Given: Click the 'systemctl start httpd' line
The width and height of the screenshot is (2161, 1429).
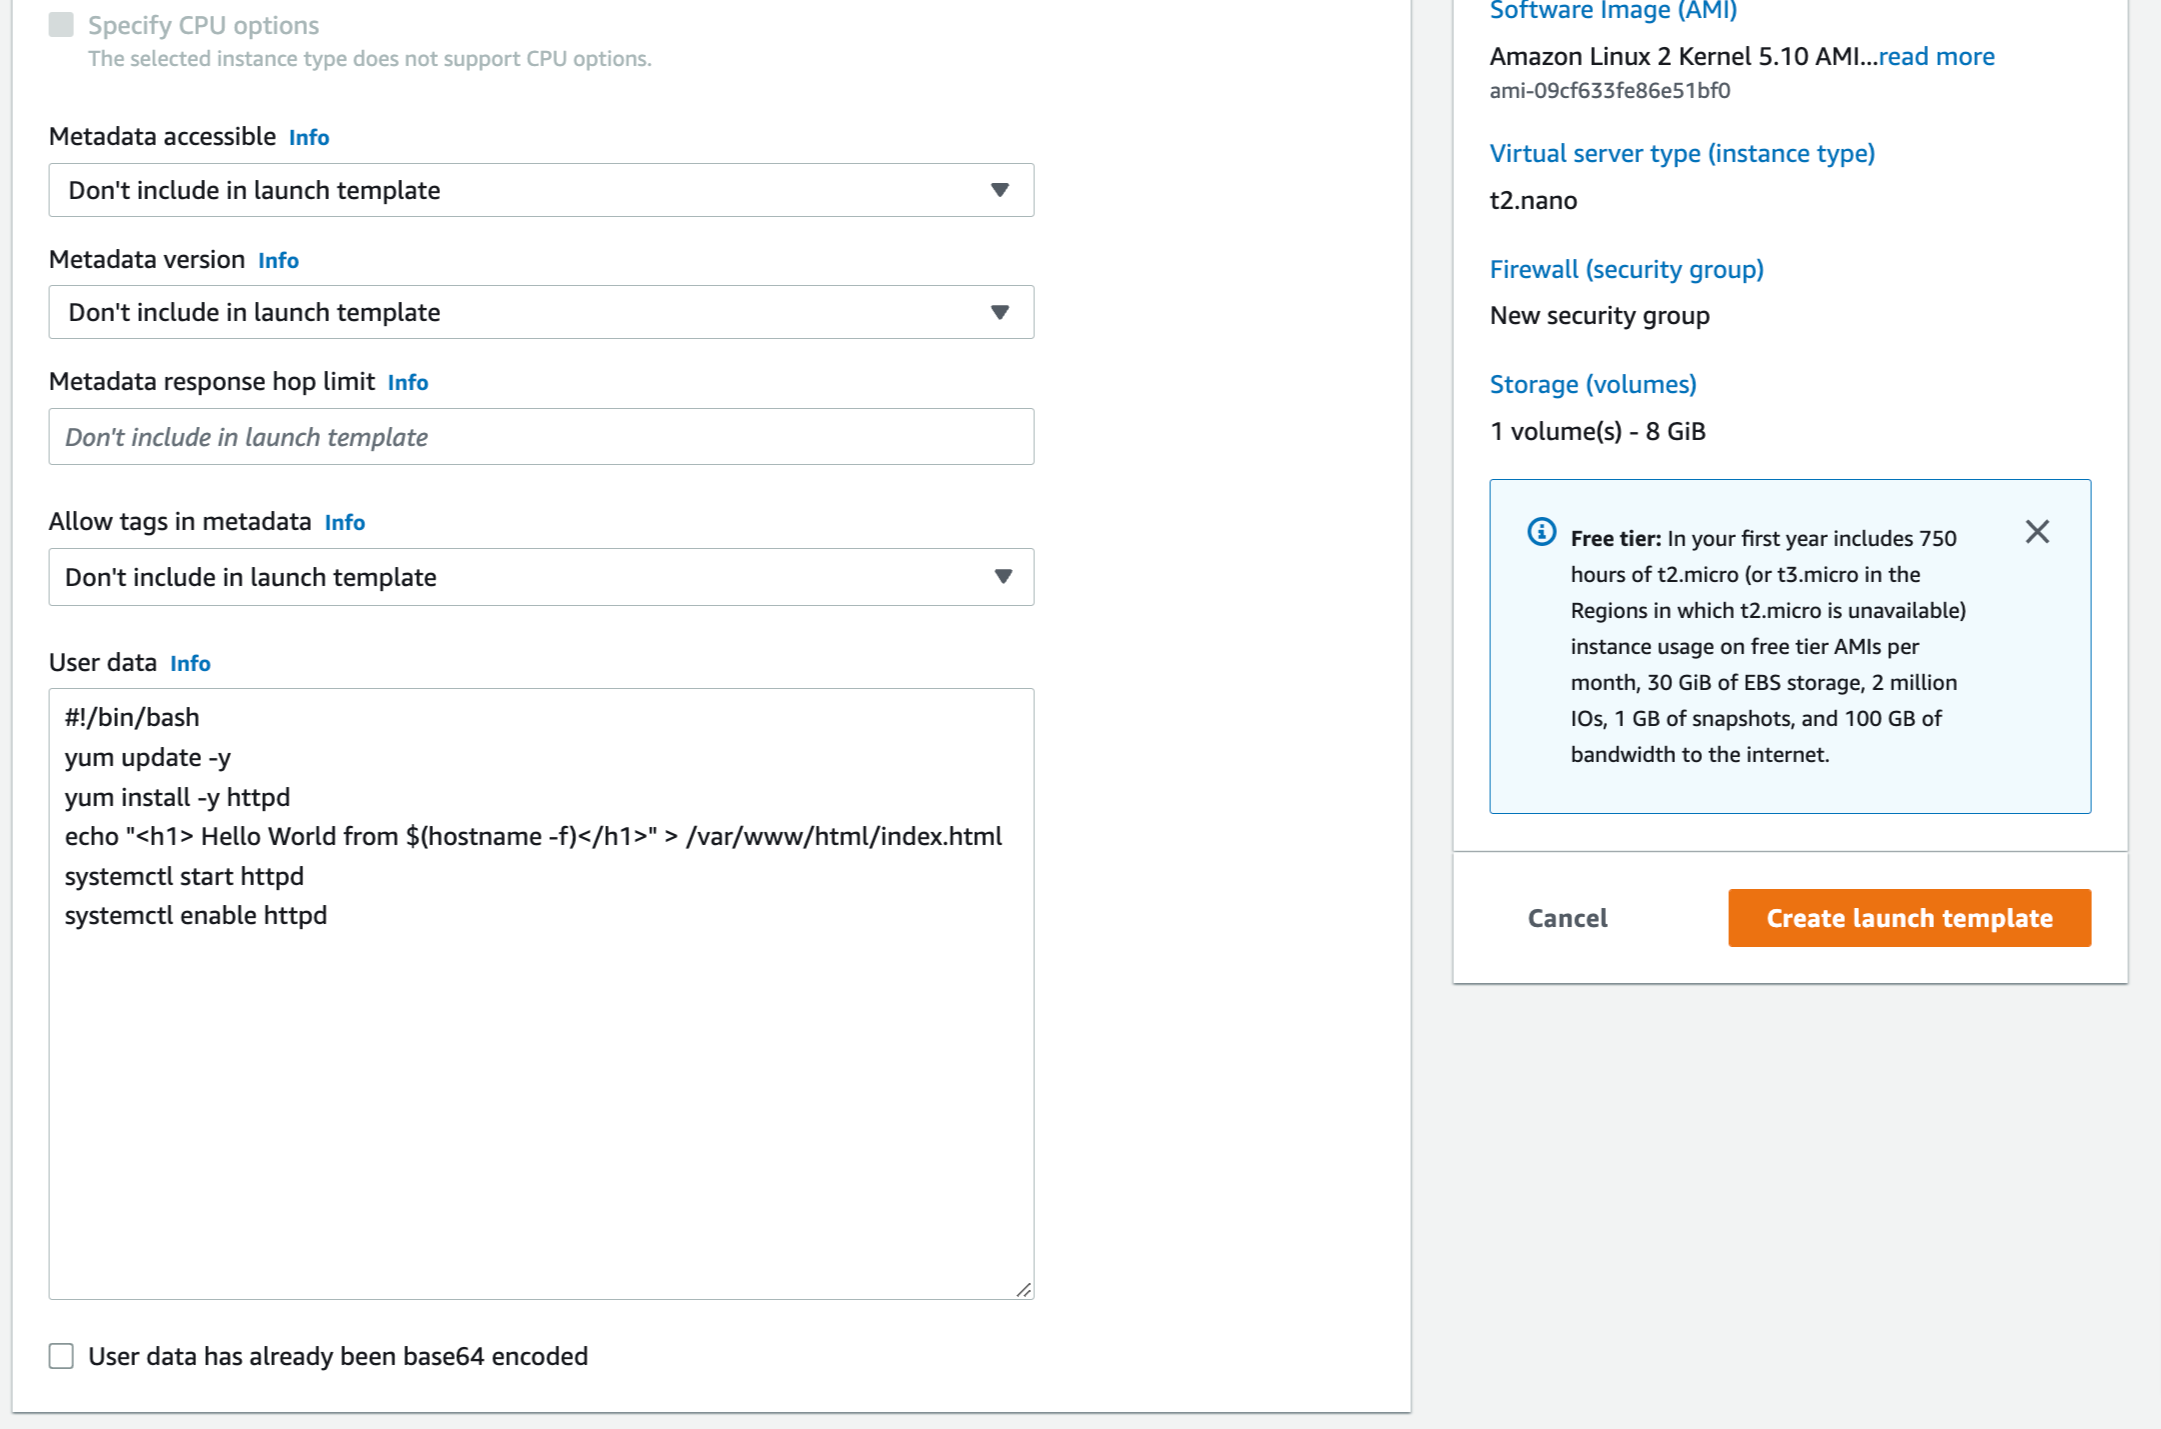Looking at the screenshot, I should 184,876.
